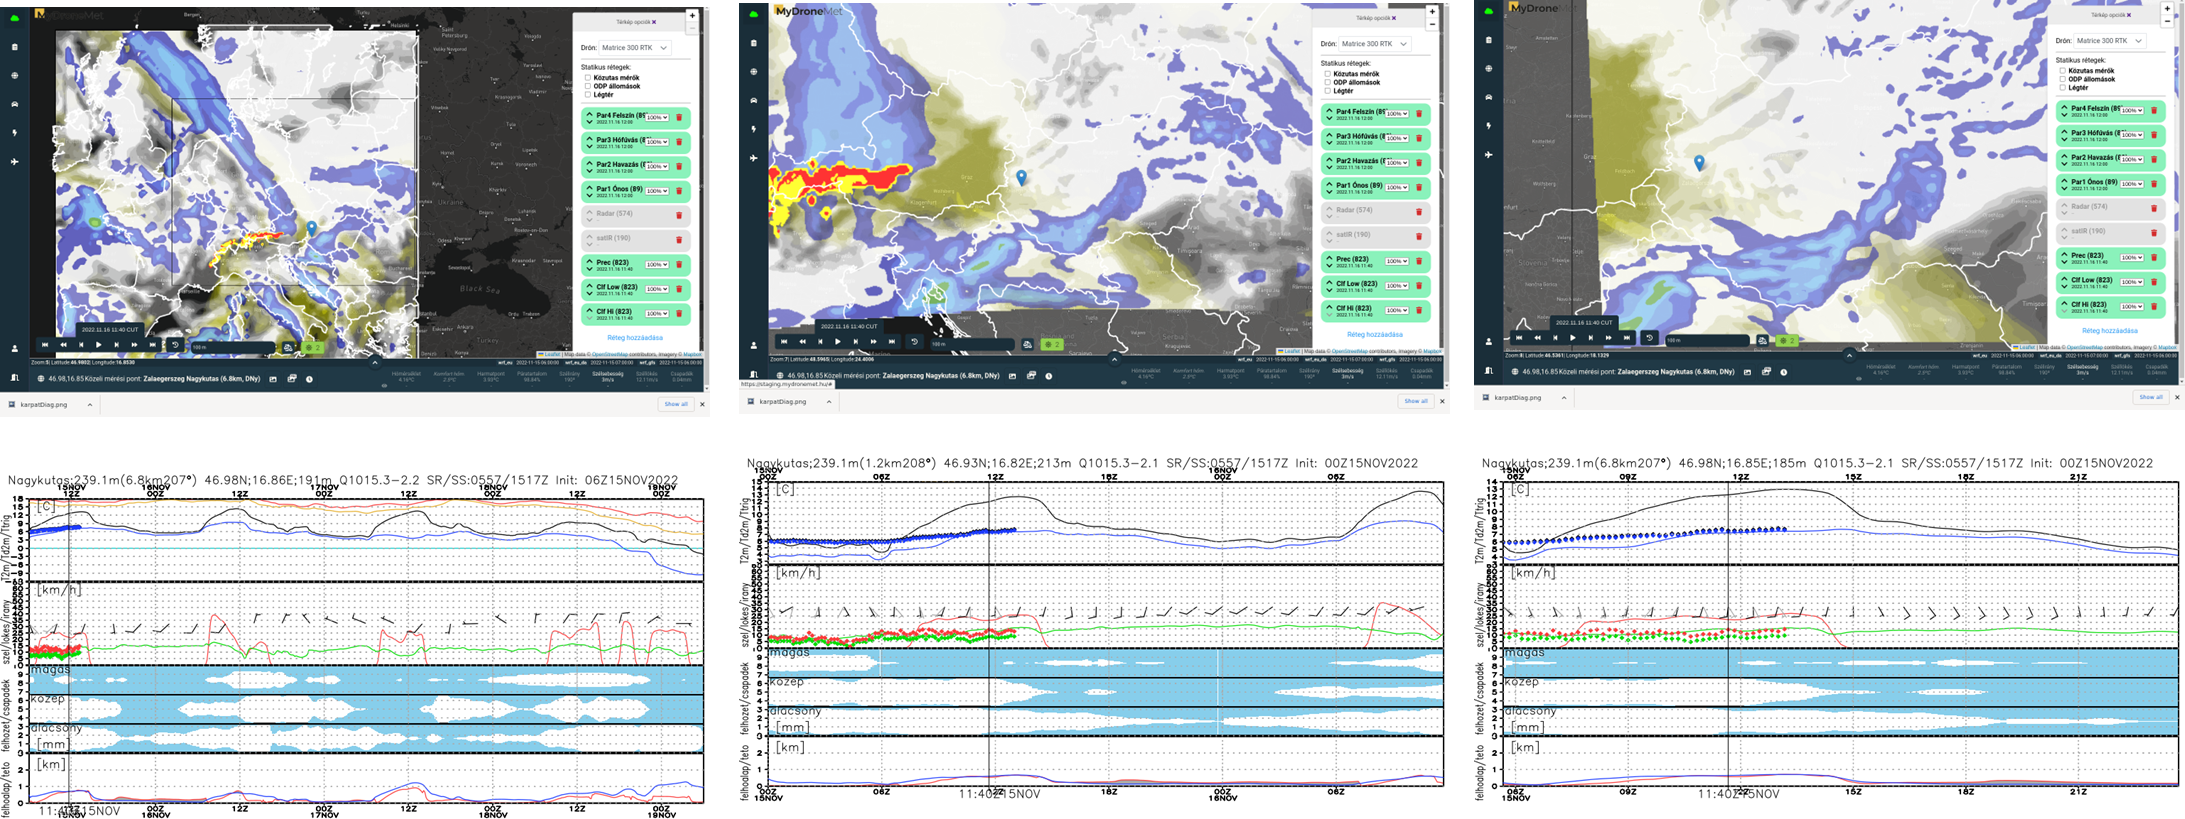Image resolution: width=2185 pixels, height=819 pixels.
Task: Click the drone icon next to altitude field, middle screenshot
Action: click(x=1027, y=344)
